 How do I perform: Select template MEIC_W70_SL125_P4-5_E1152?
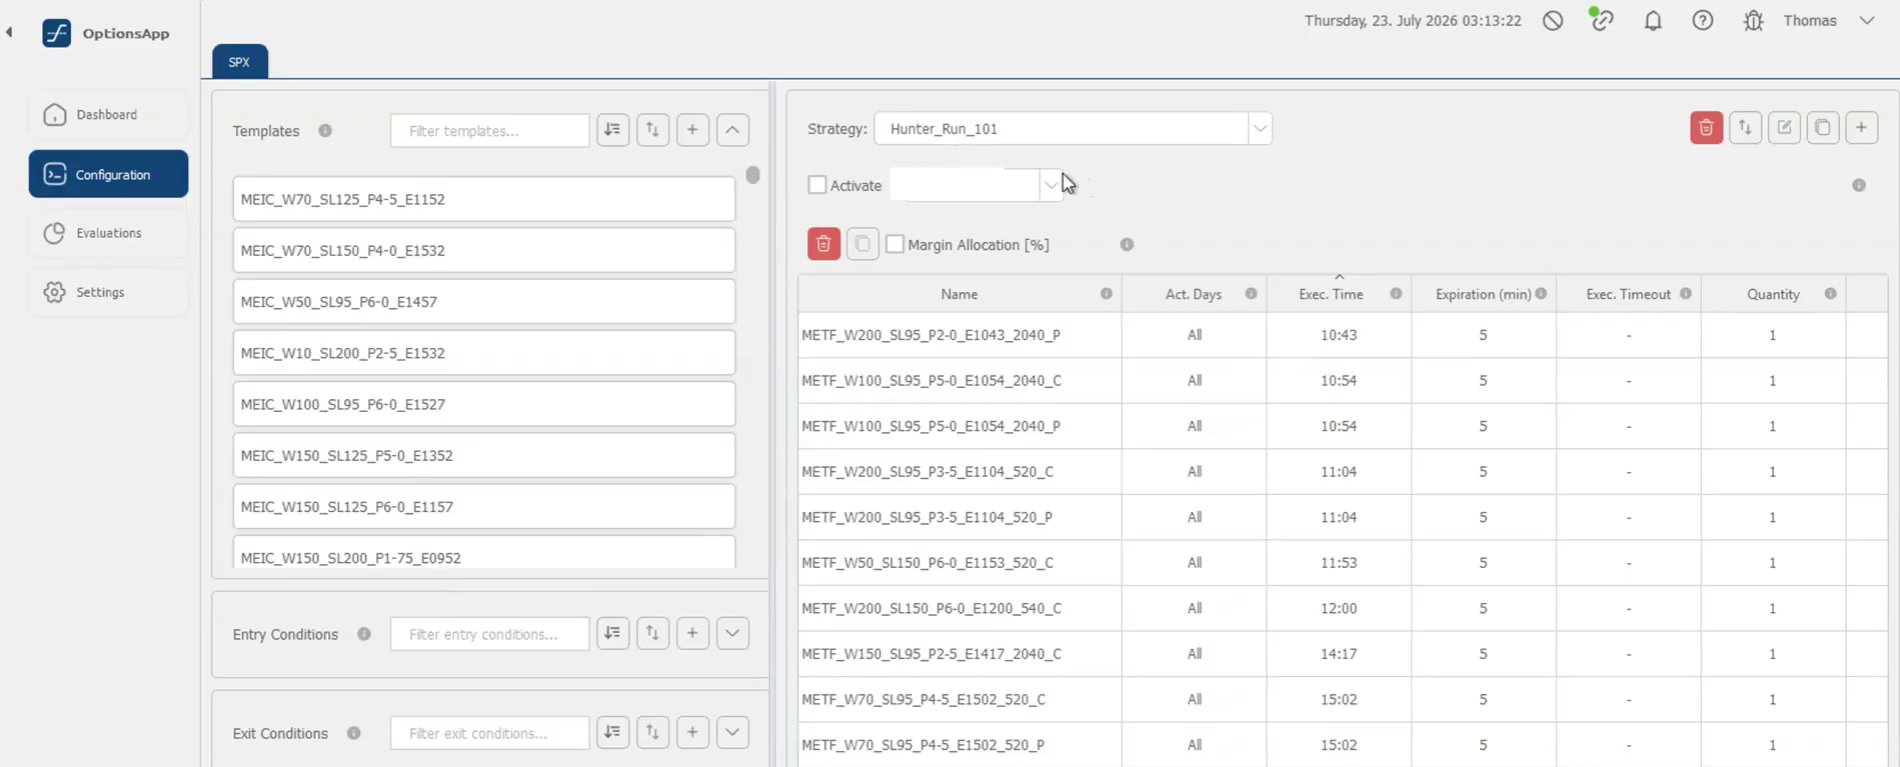coord(484,199)
